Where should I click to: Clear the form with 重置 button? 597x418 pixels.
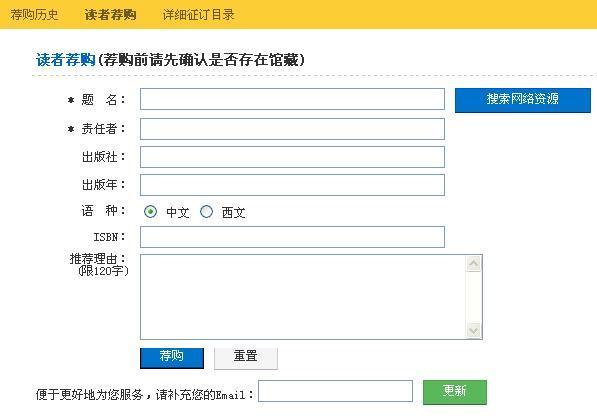tap(246, 358)
